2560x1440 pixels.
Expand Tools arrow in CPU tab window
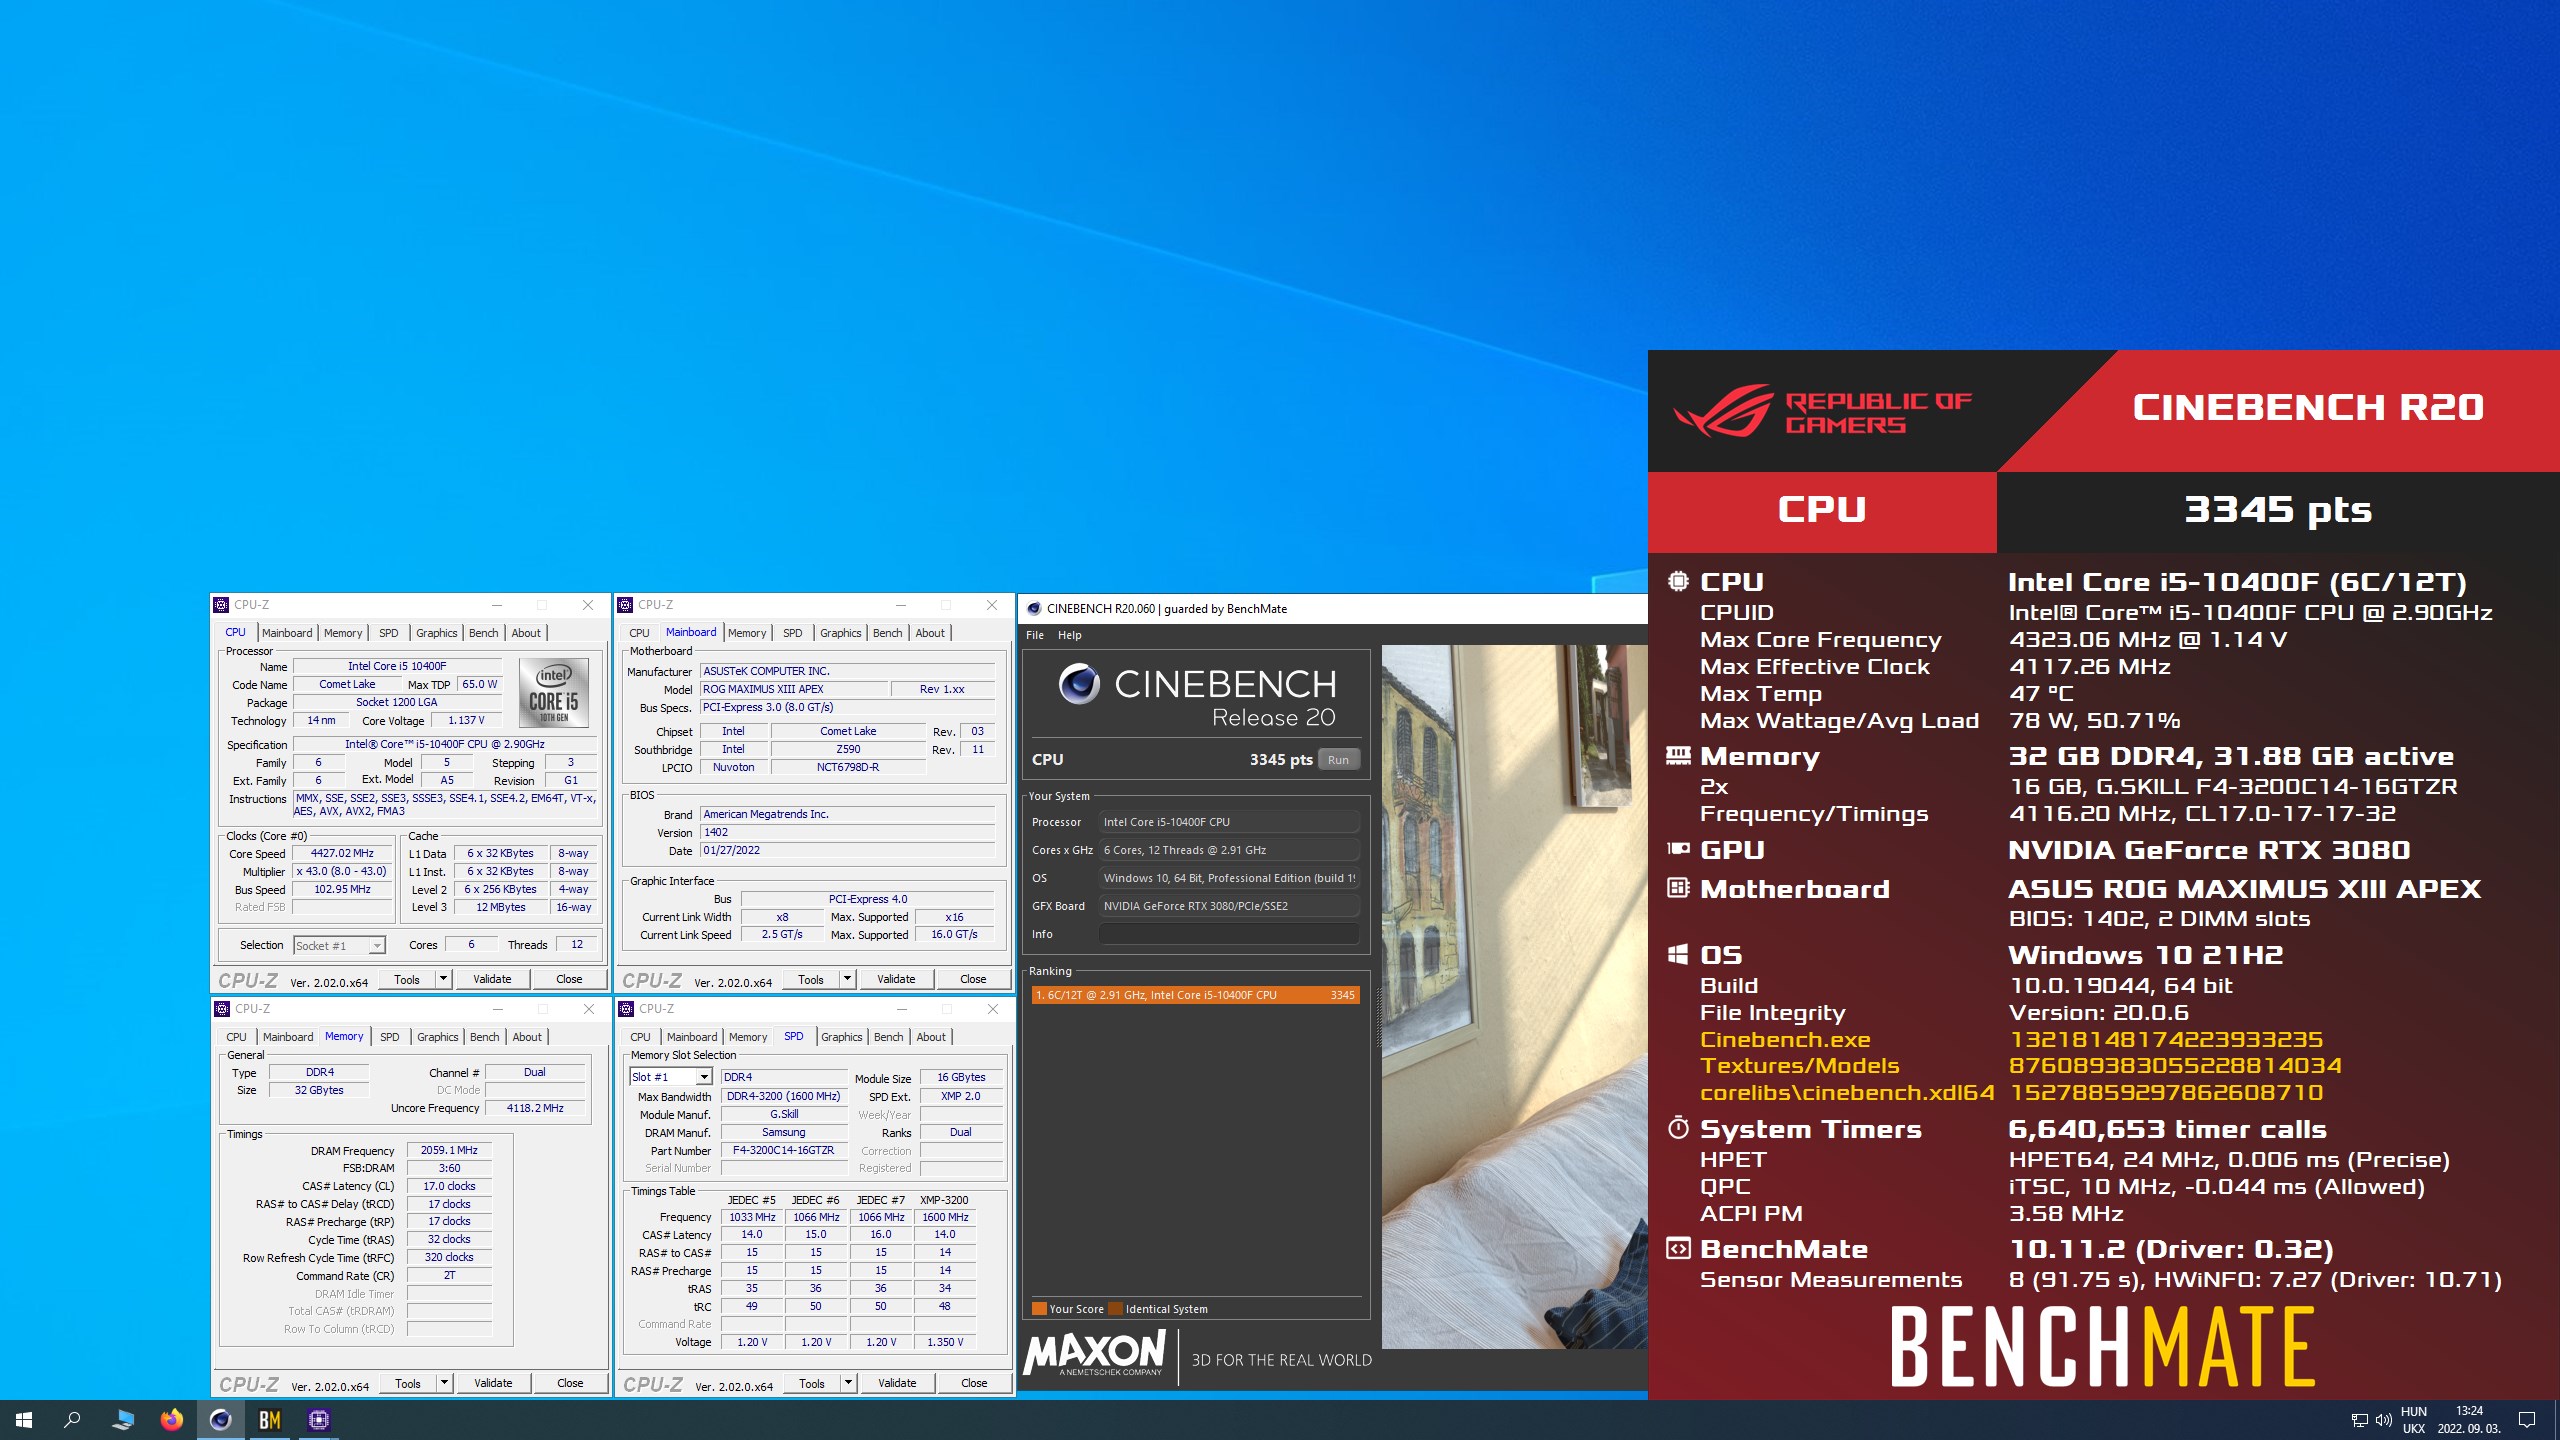443,979
